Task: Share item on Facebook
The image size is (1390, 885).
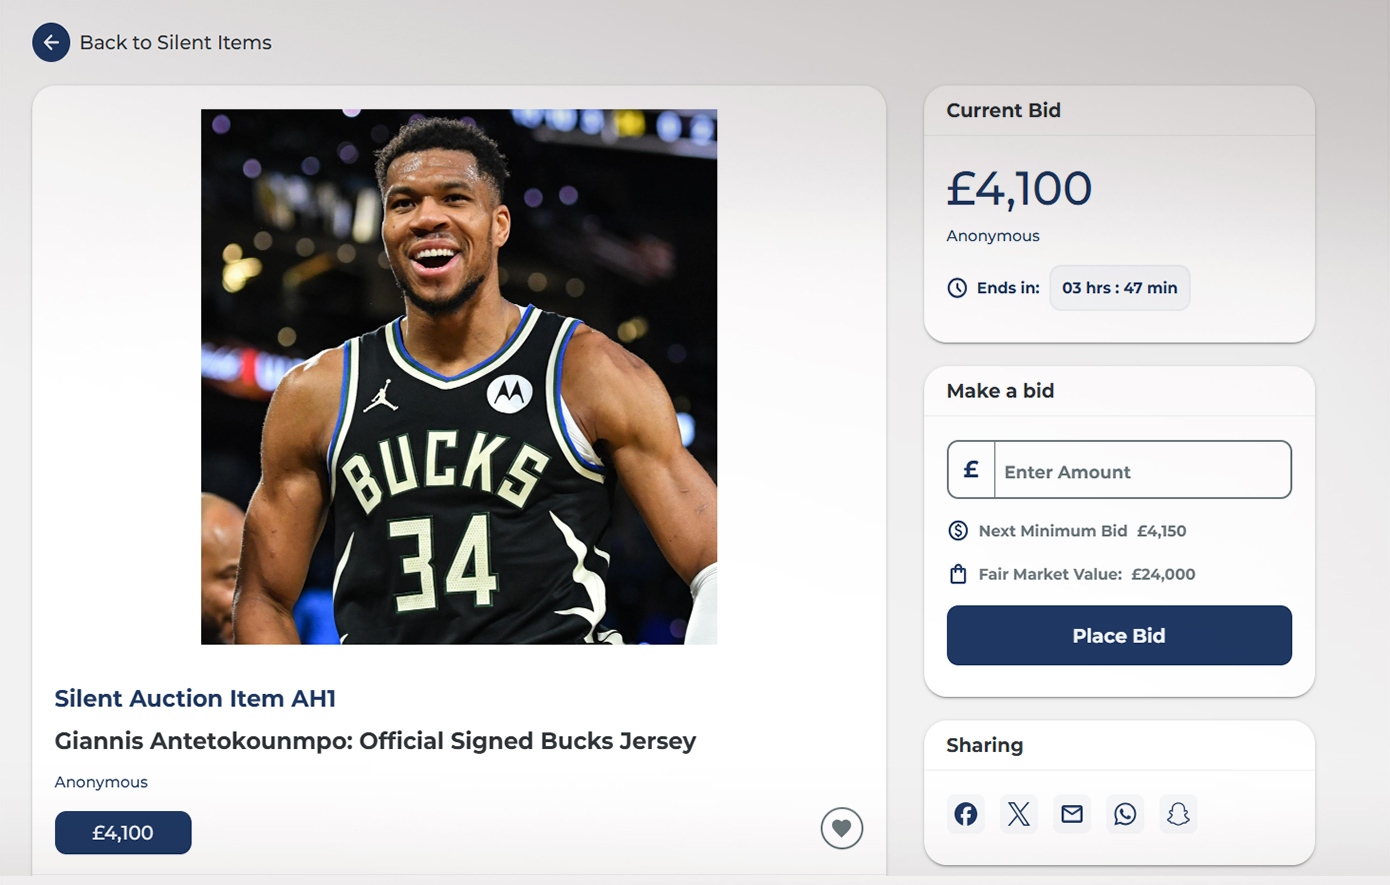Action: point(966,814)
